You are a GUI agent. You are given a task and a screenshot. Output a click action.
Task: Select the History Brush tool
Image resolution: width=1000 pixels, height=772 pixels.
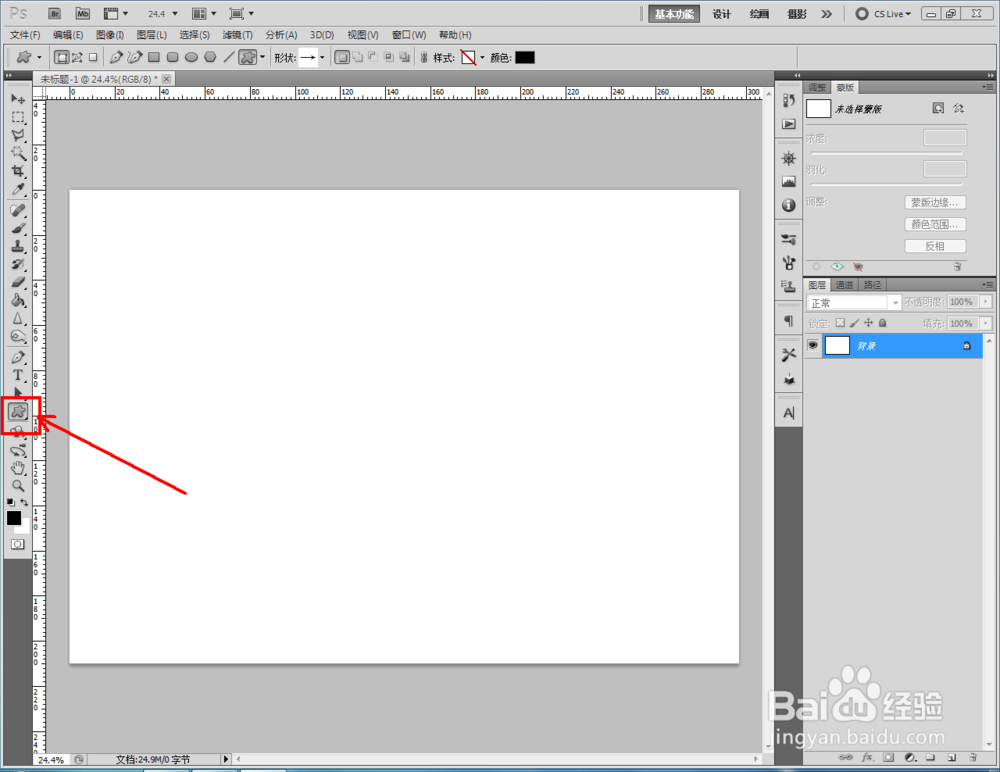pyautogui.click(x=18, y=264)
